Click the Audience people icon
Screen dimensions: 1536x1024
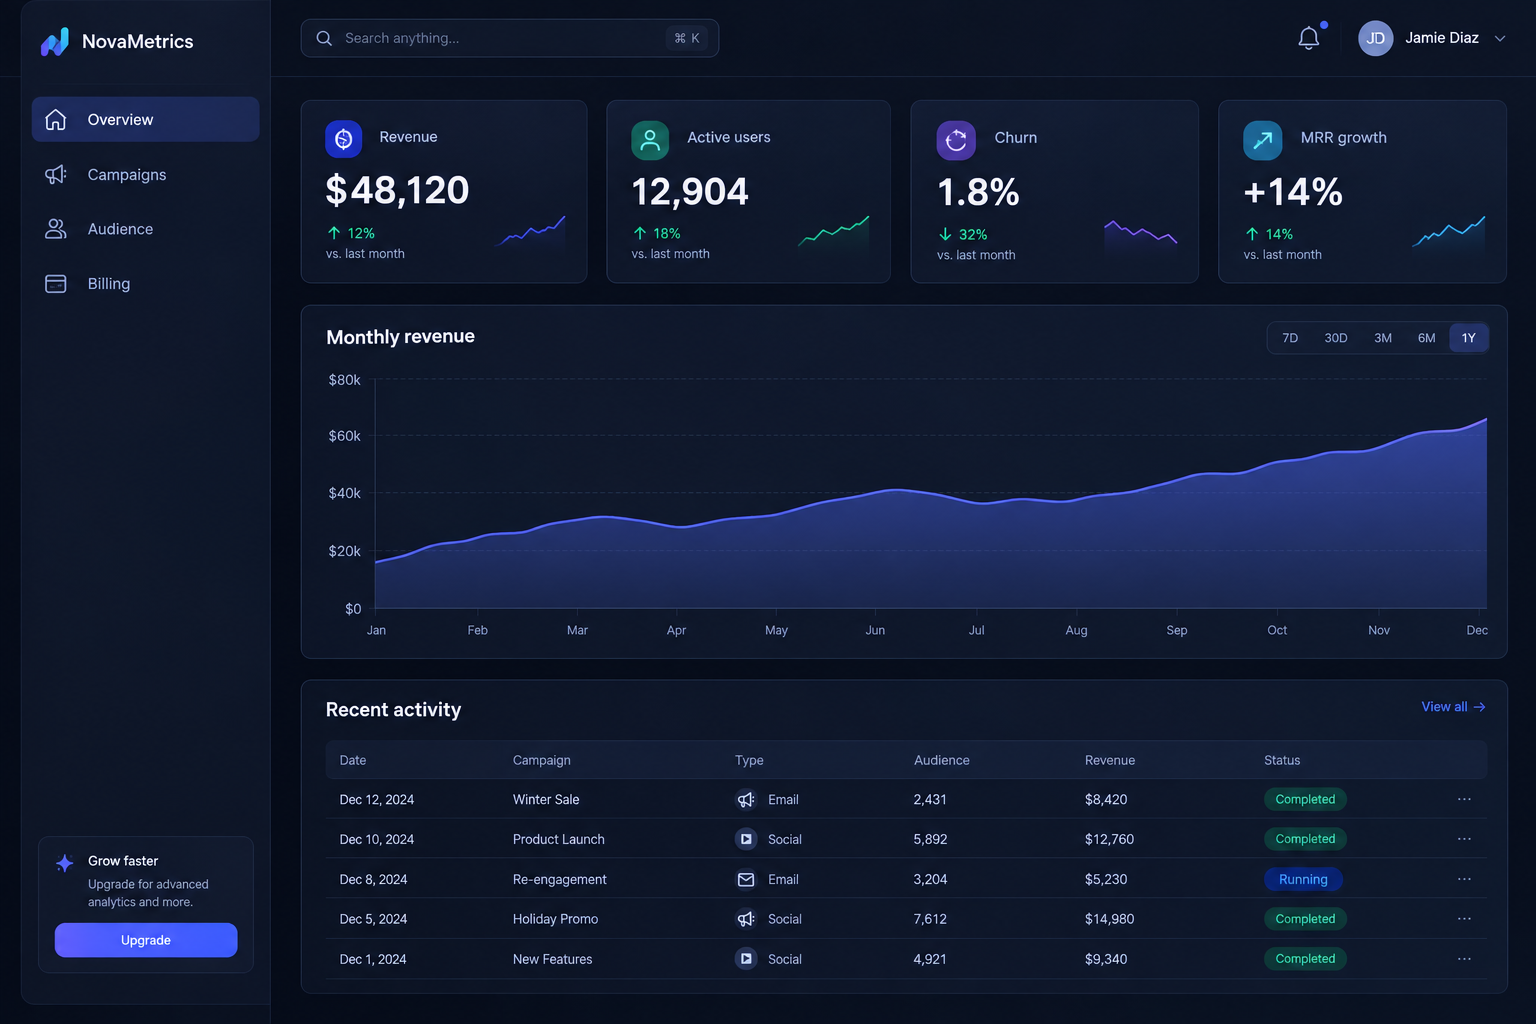[x=56, y=229]
